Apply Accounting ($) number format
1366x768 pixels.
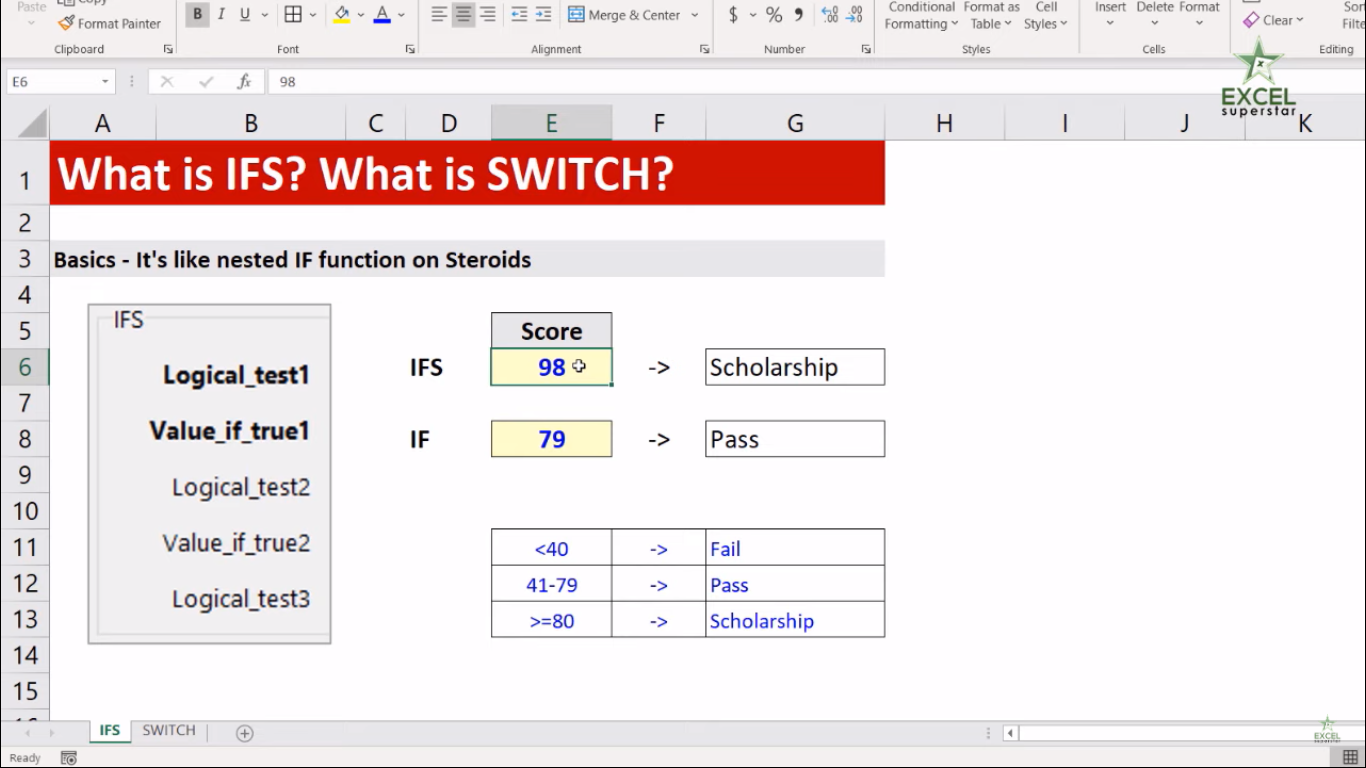734,15
